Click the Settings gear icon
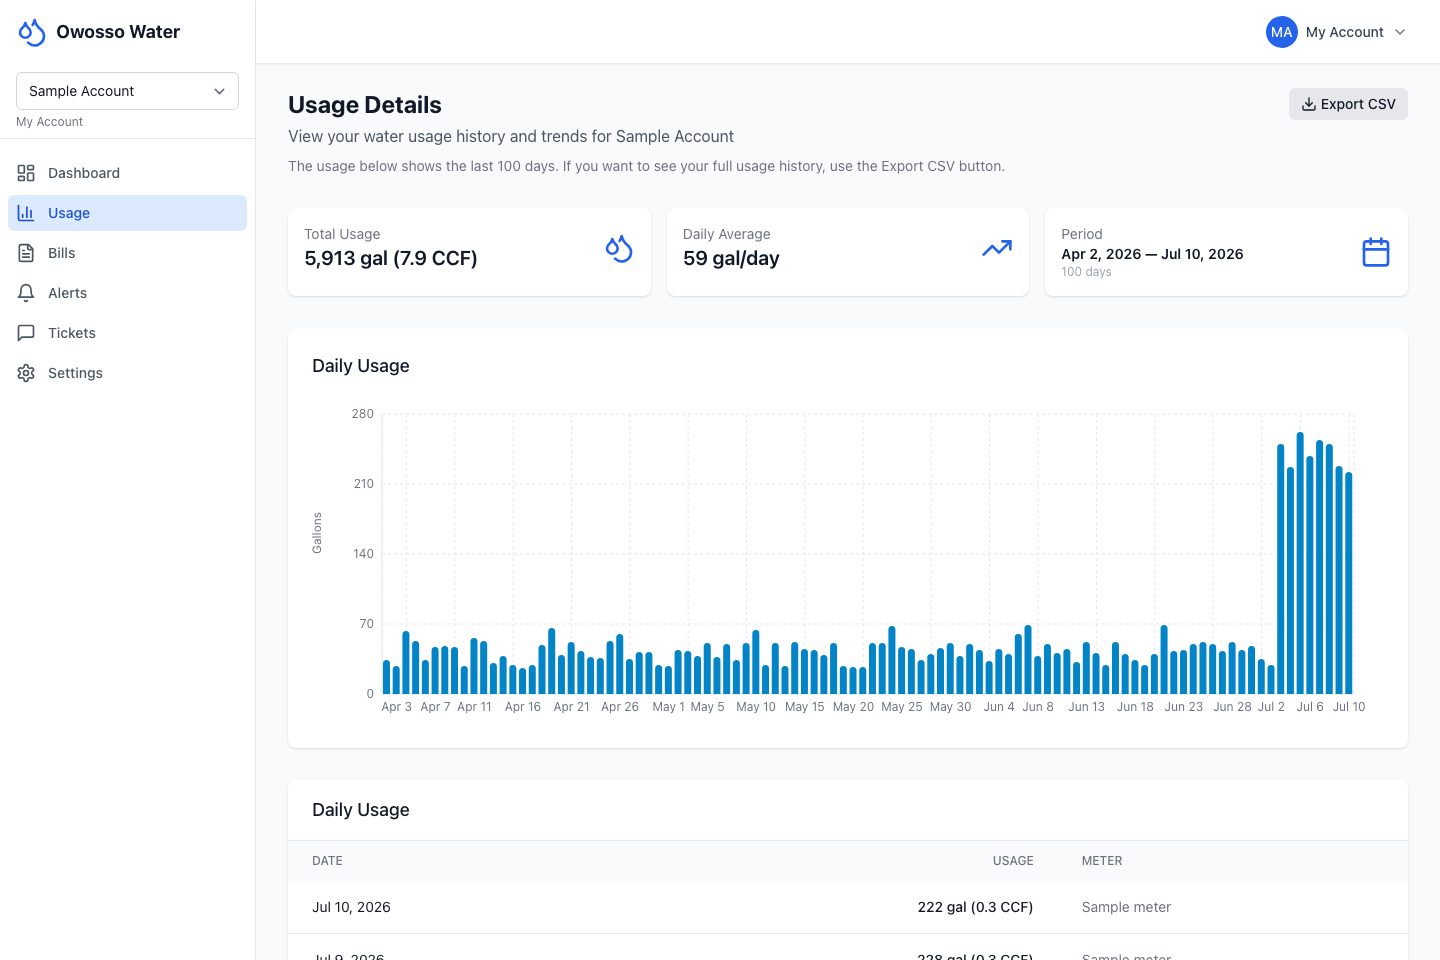1440x960 pixels. [26, 373]
